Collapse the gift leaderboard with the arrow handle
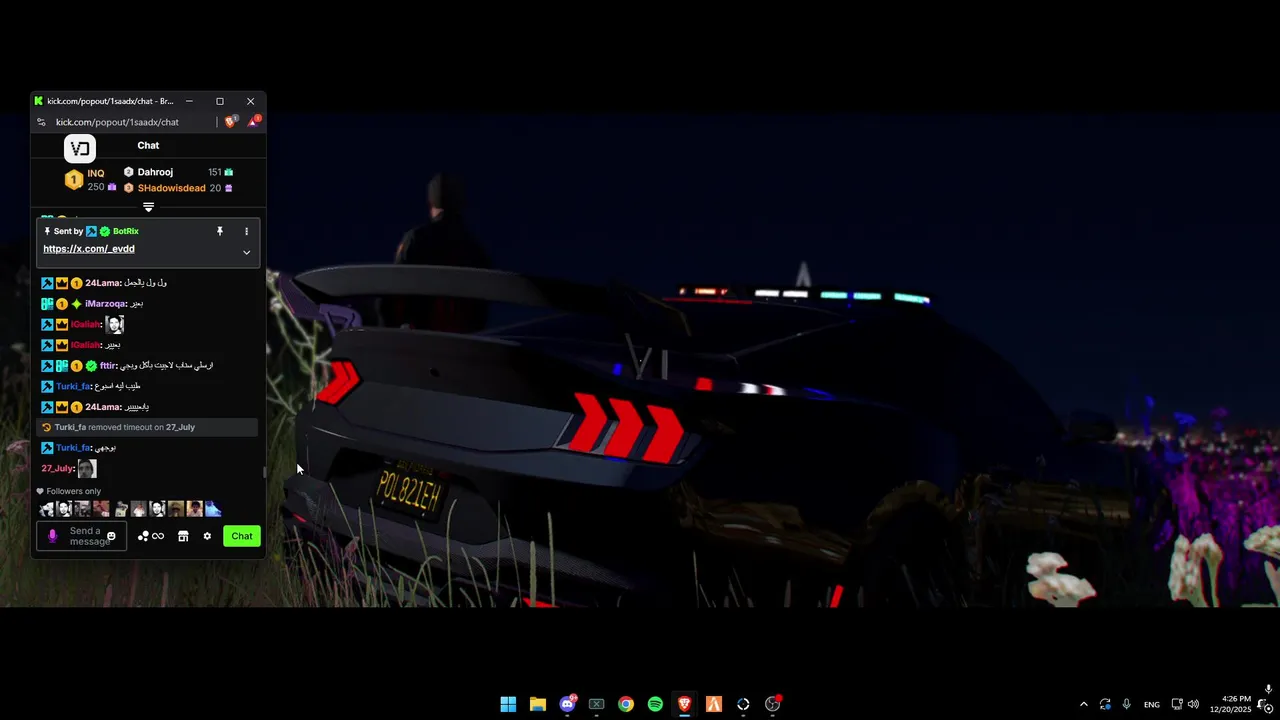 tap(148, 207)
